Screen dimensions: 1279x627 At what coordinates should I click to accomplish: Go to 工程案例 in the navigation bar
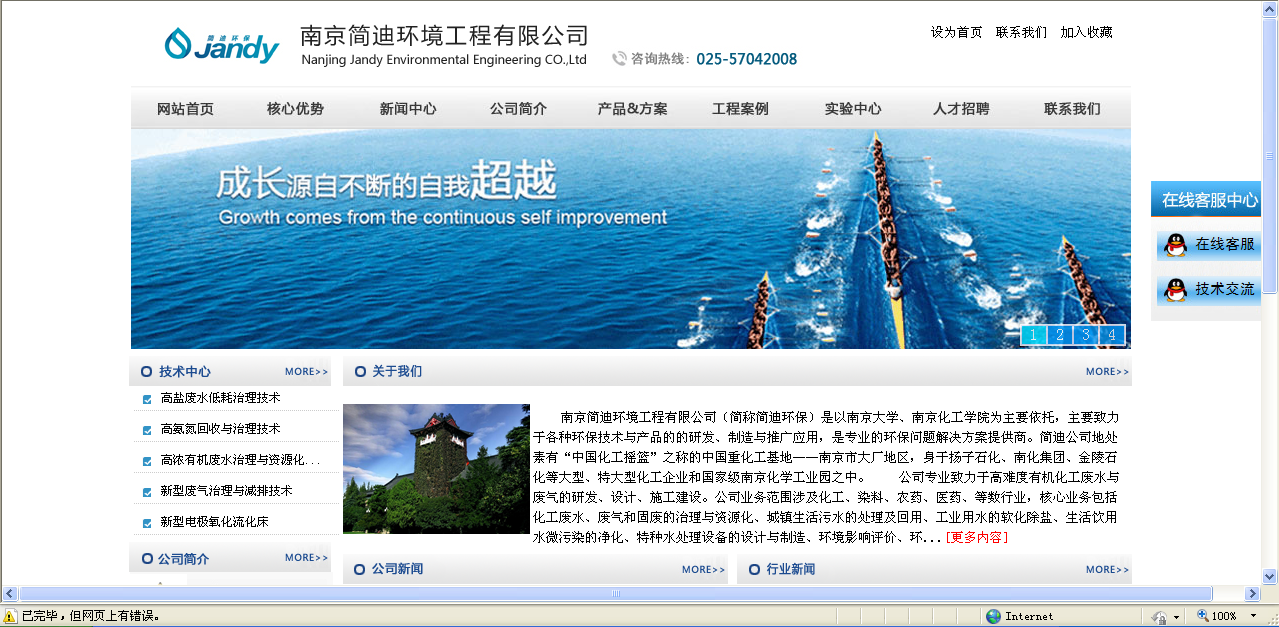coord(740,109)
